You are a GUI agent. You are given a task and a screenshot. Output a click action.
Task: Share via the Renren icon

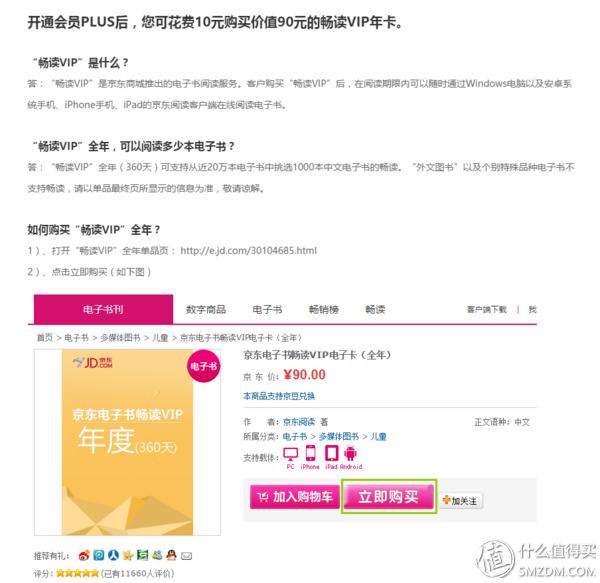click(113, 555)
